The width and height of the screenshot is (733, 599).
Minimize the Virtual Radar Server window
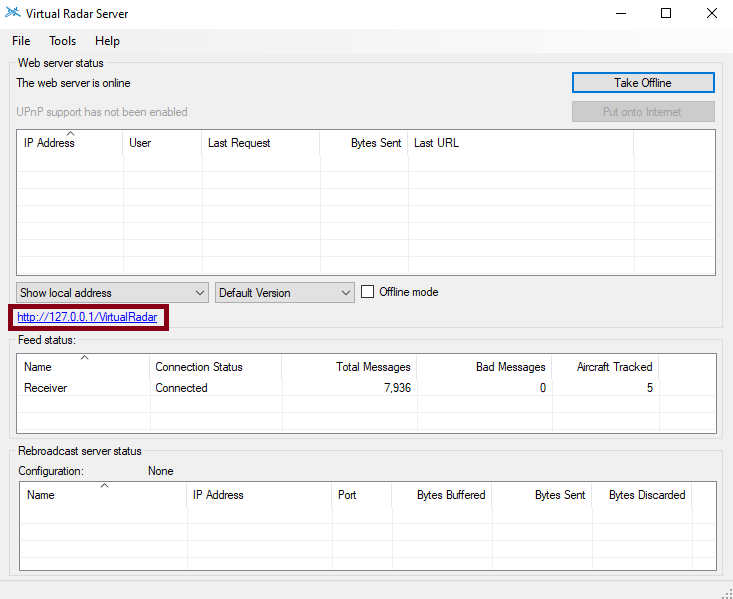coord(621,14)
